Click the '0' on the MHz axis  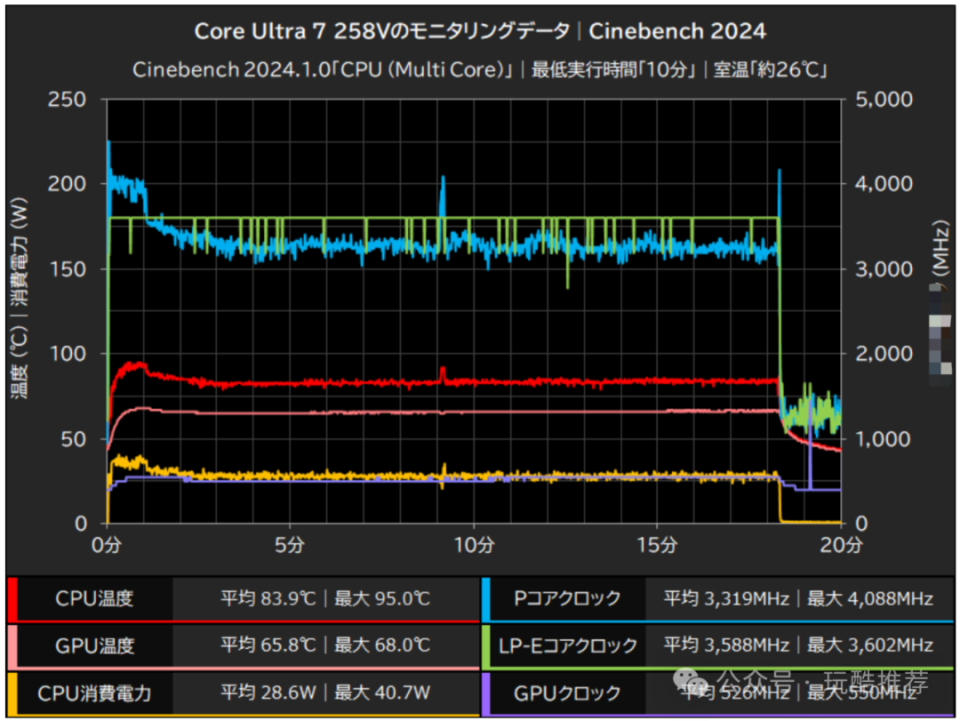(861, 524)
